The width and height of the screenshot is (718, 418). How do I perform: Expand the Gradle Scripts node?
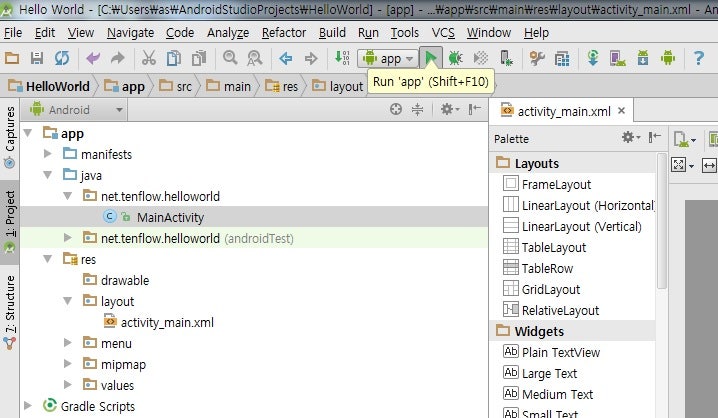(28, 406)
